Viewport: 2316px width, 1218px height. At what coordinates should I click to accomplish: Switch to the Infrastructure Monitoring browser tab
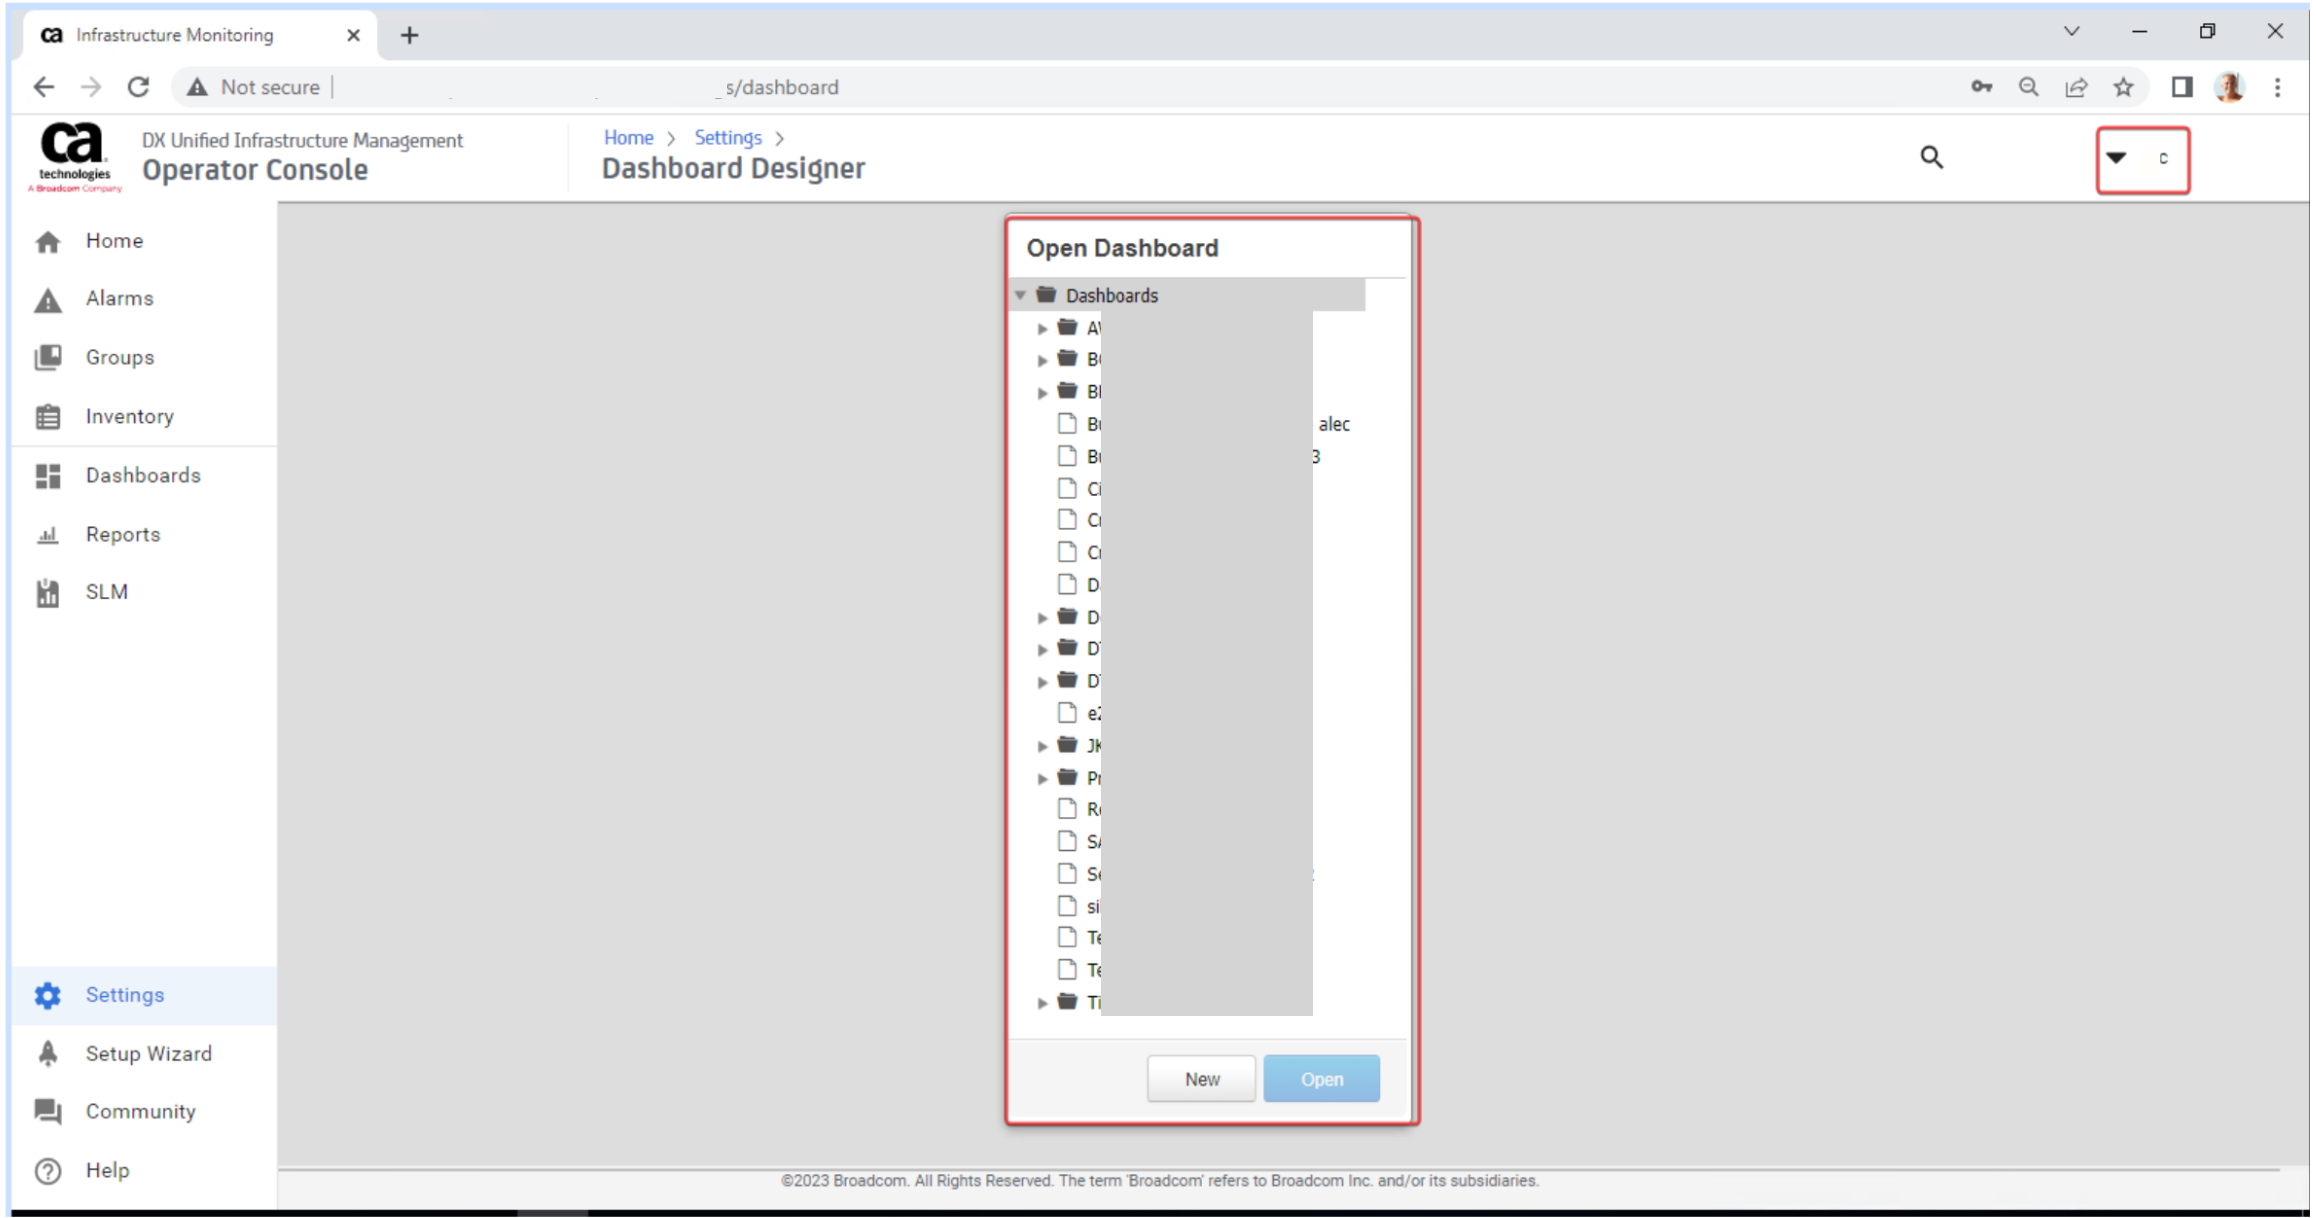(x=200, y=35)
